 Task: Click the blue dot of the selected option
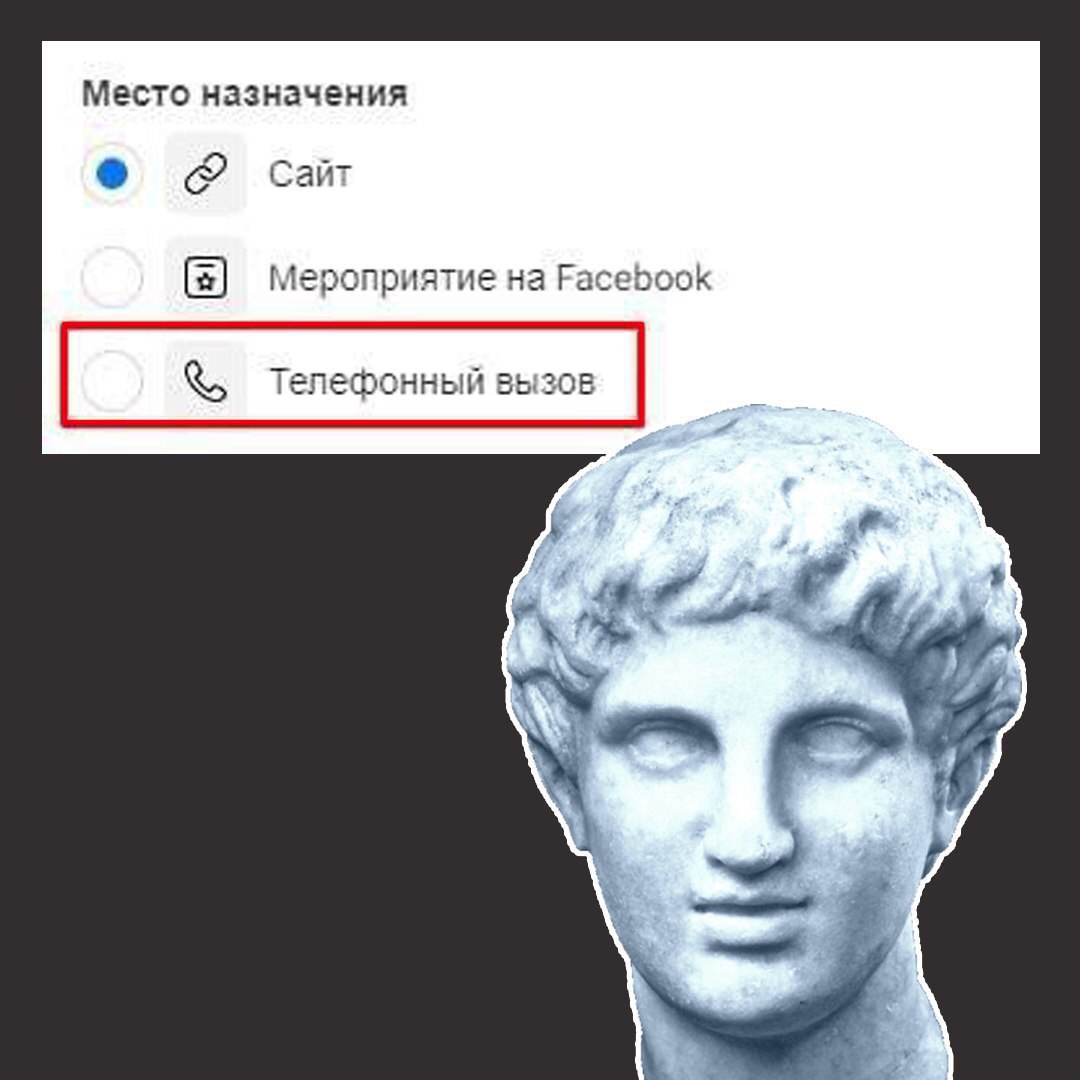[x=112, y=174]
